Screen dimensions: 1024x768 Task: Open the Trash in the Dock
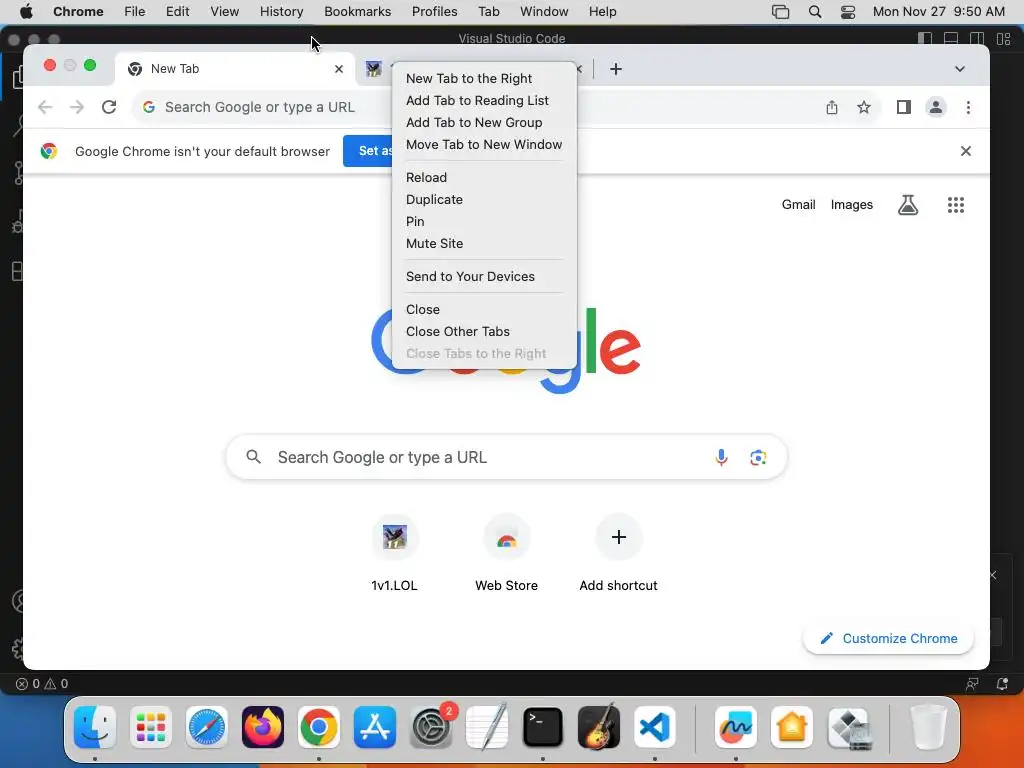[928, 727]
